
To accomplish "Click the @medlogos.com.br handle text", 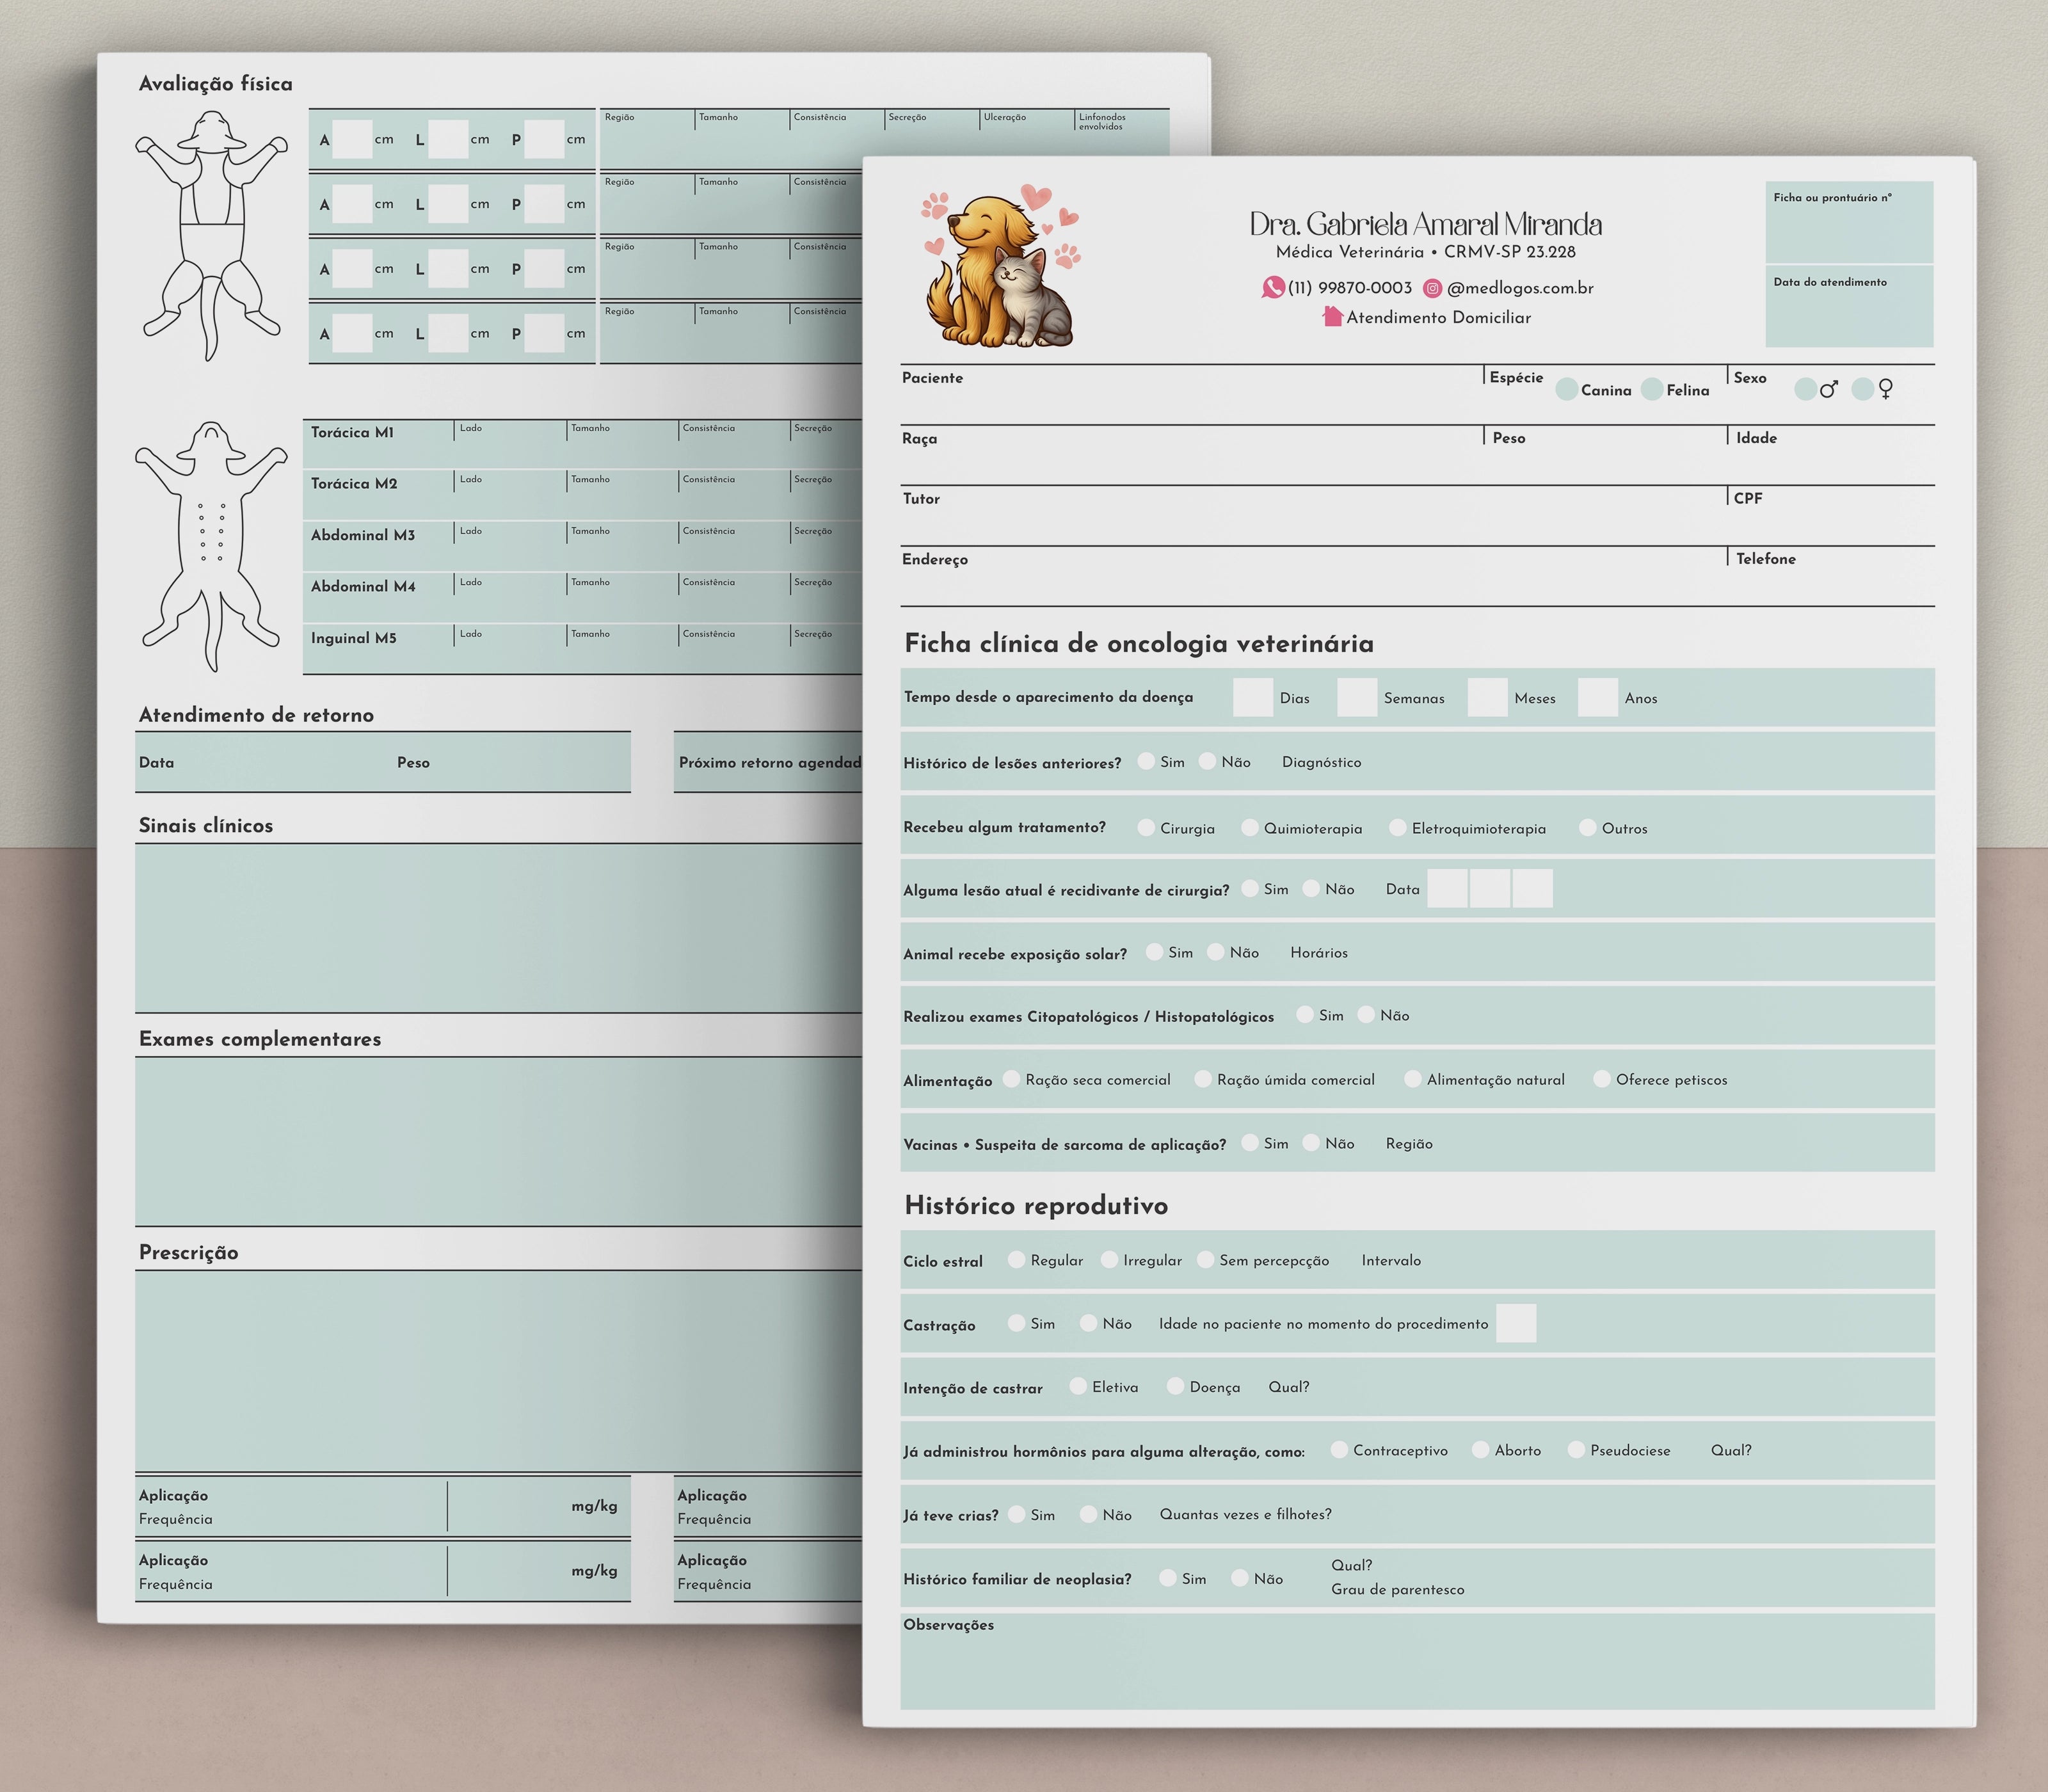I will [1520, 288].
